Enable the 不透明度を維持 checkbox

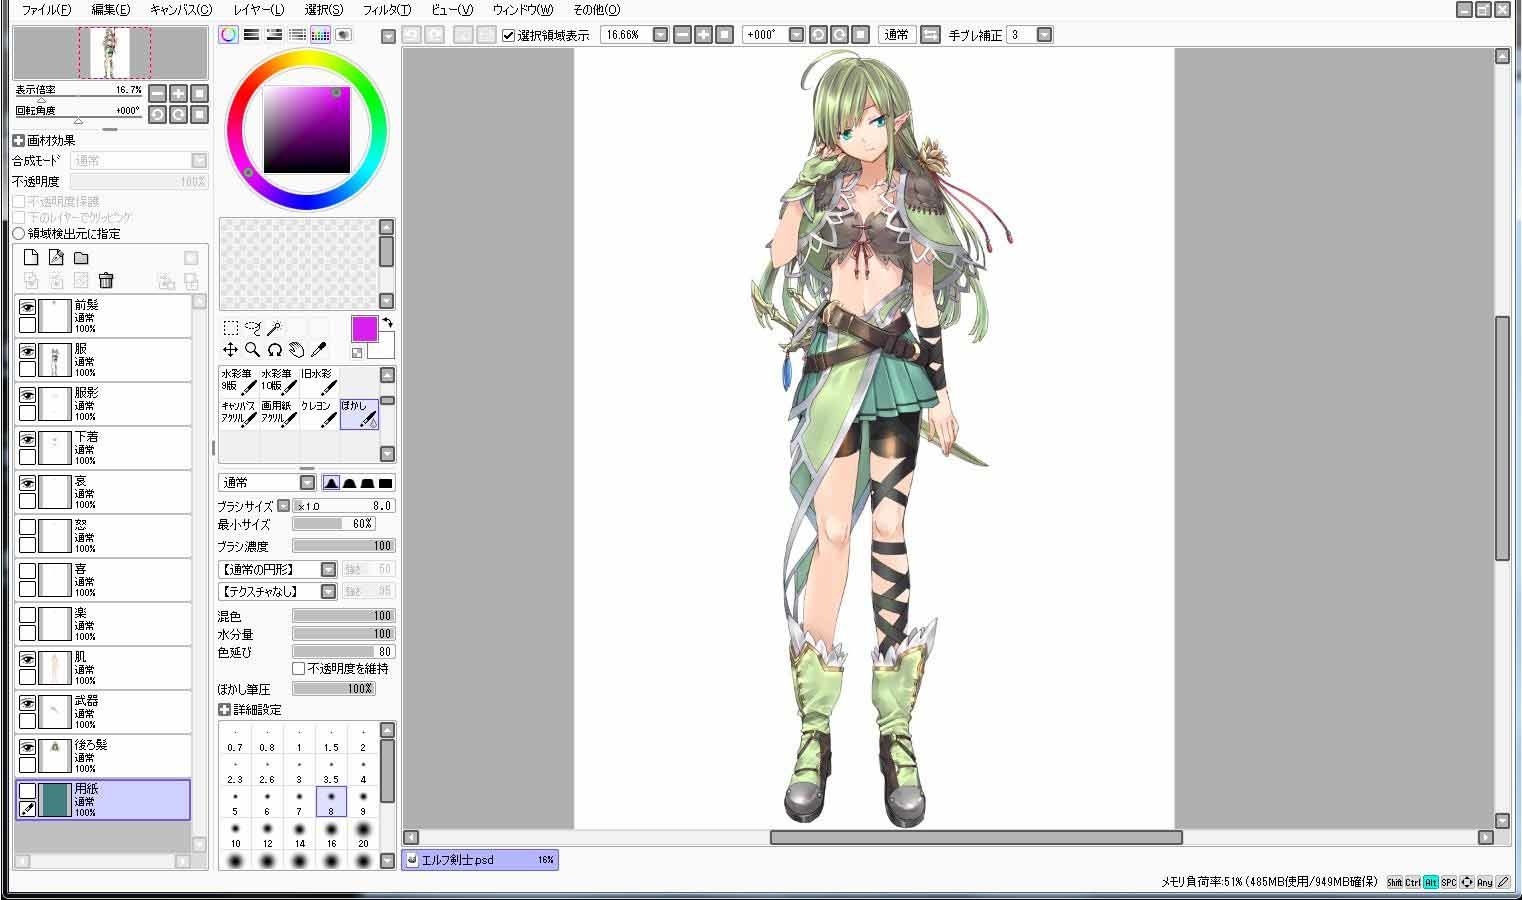[298, 668]
